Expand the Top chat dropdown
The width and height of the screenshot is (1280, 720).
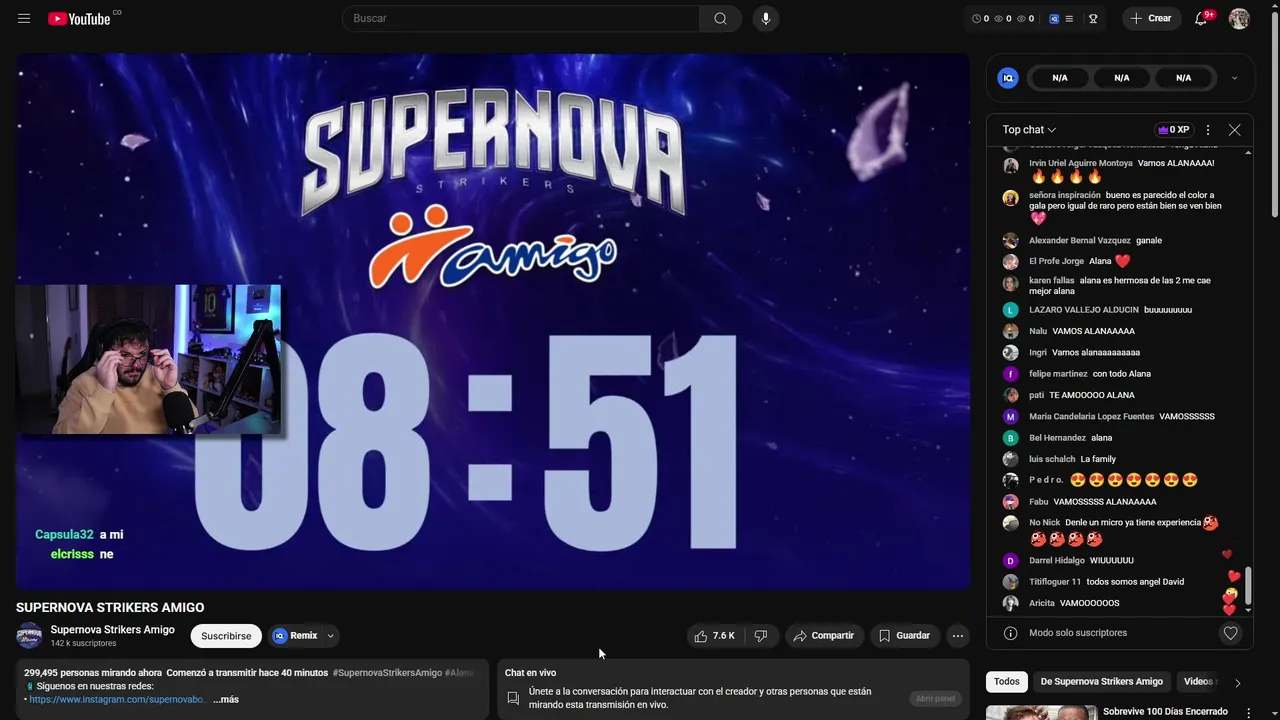(1029, 130)
